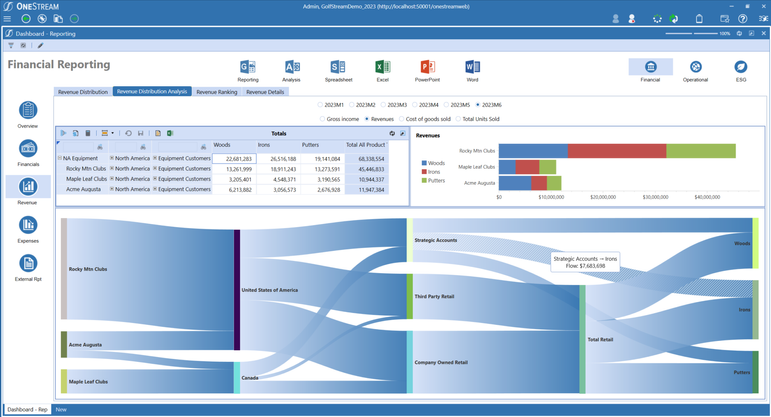Export grid using green Excel icon
This screenshot has width=771, height=417.
170,133
